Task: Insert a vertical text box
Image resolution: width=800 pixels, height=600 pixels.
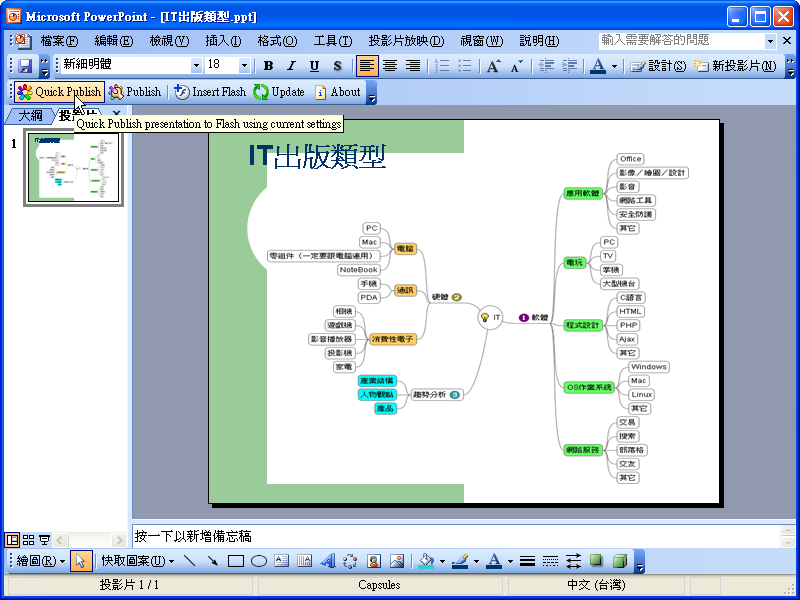Action: point(305,561)
